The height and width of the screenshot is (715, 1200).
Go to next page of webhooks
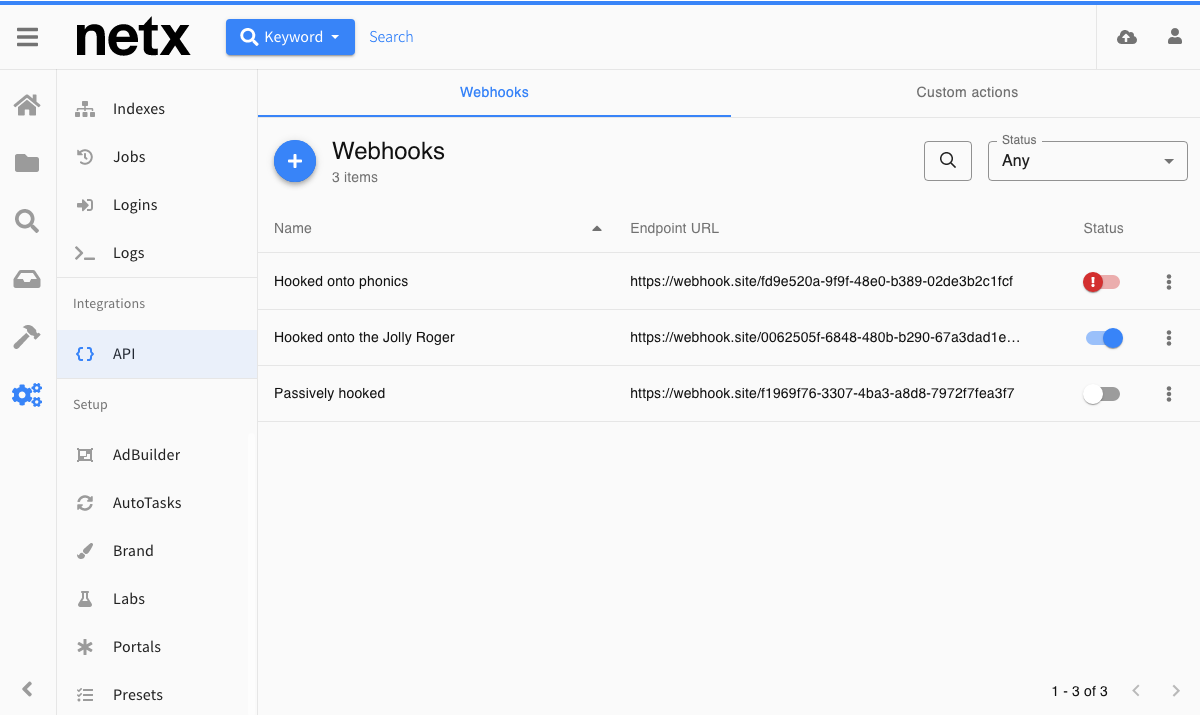click(1176, 691)
